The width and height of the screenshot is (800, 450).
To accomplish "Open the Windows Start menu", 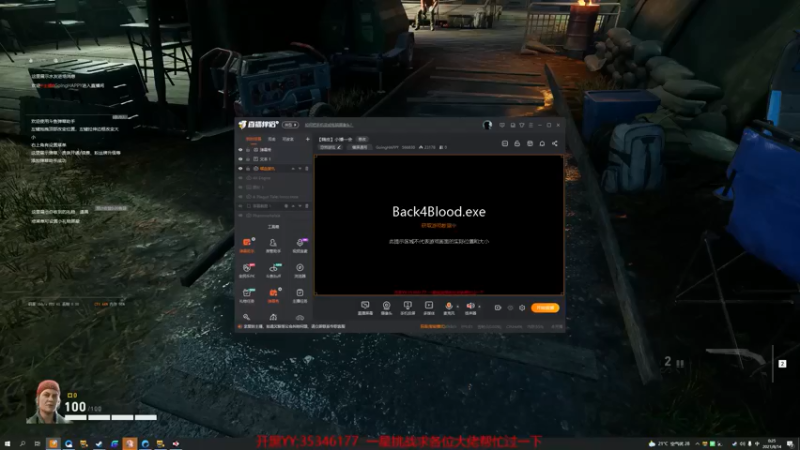I will pos(7,444).
